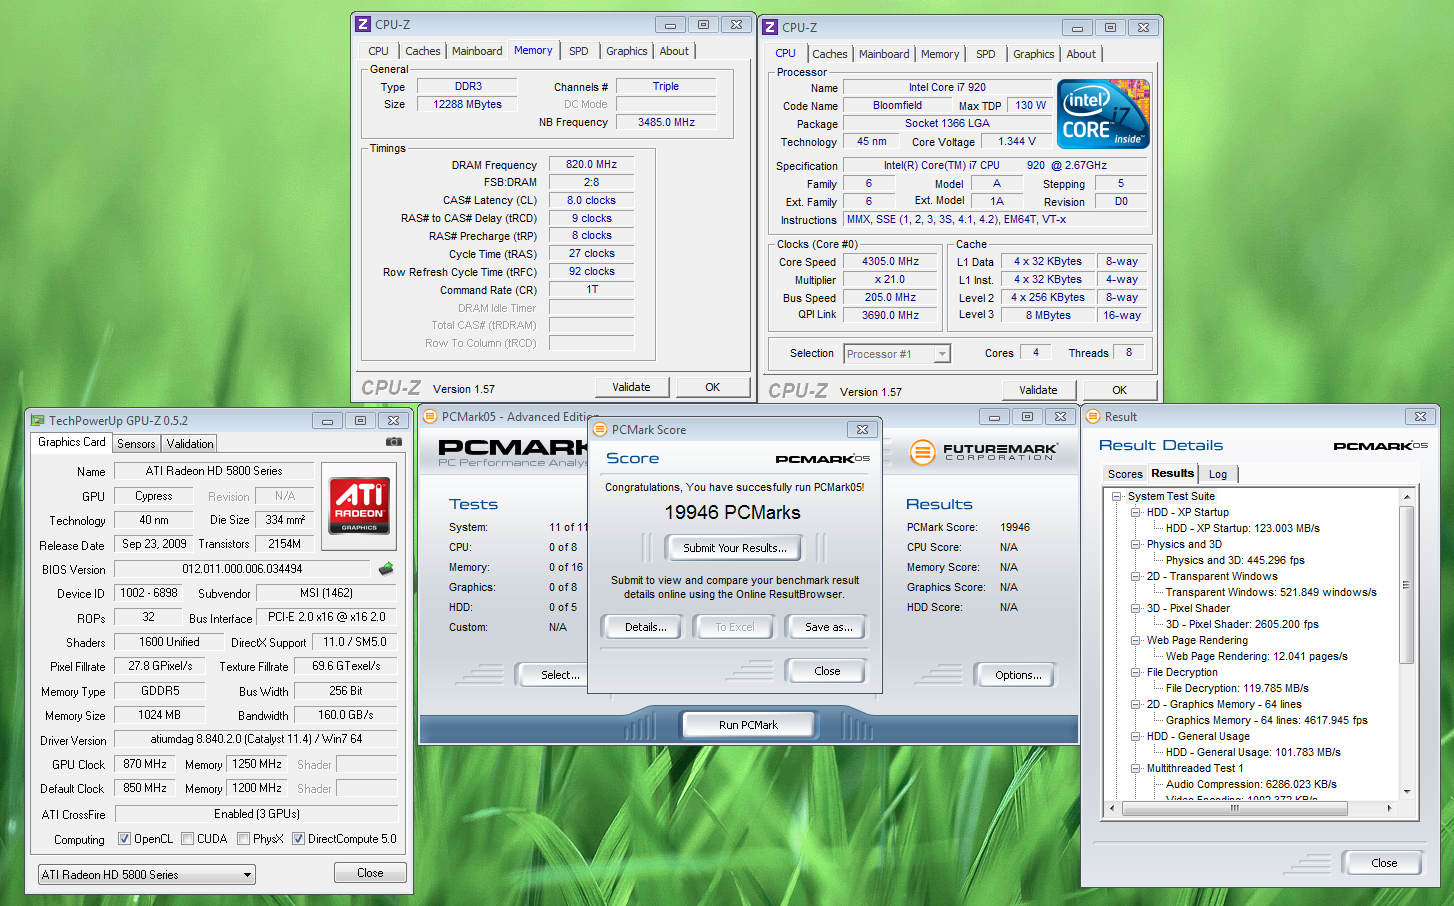This screenshot has height=906, width=1454.
Task: Click Options button in PCMark05
Action: tap(1018, 675)
